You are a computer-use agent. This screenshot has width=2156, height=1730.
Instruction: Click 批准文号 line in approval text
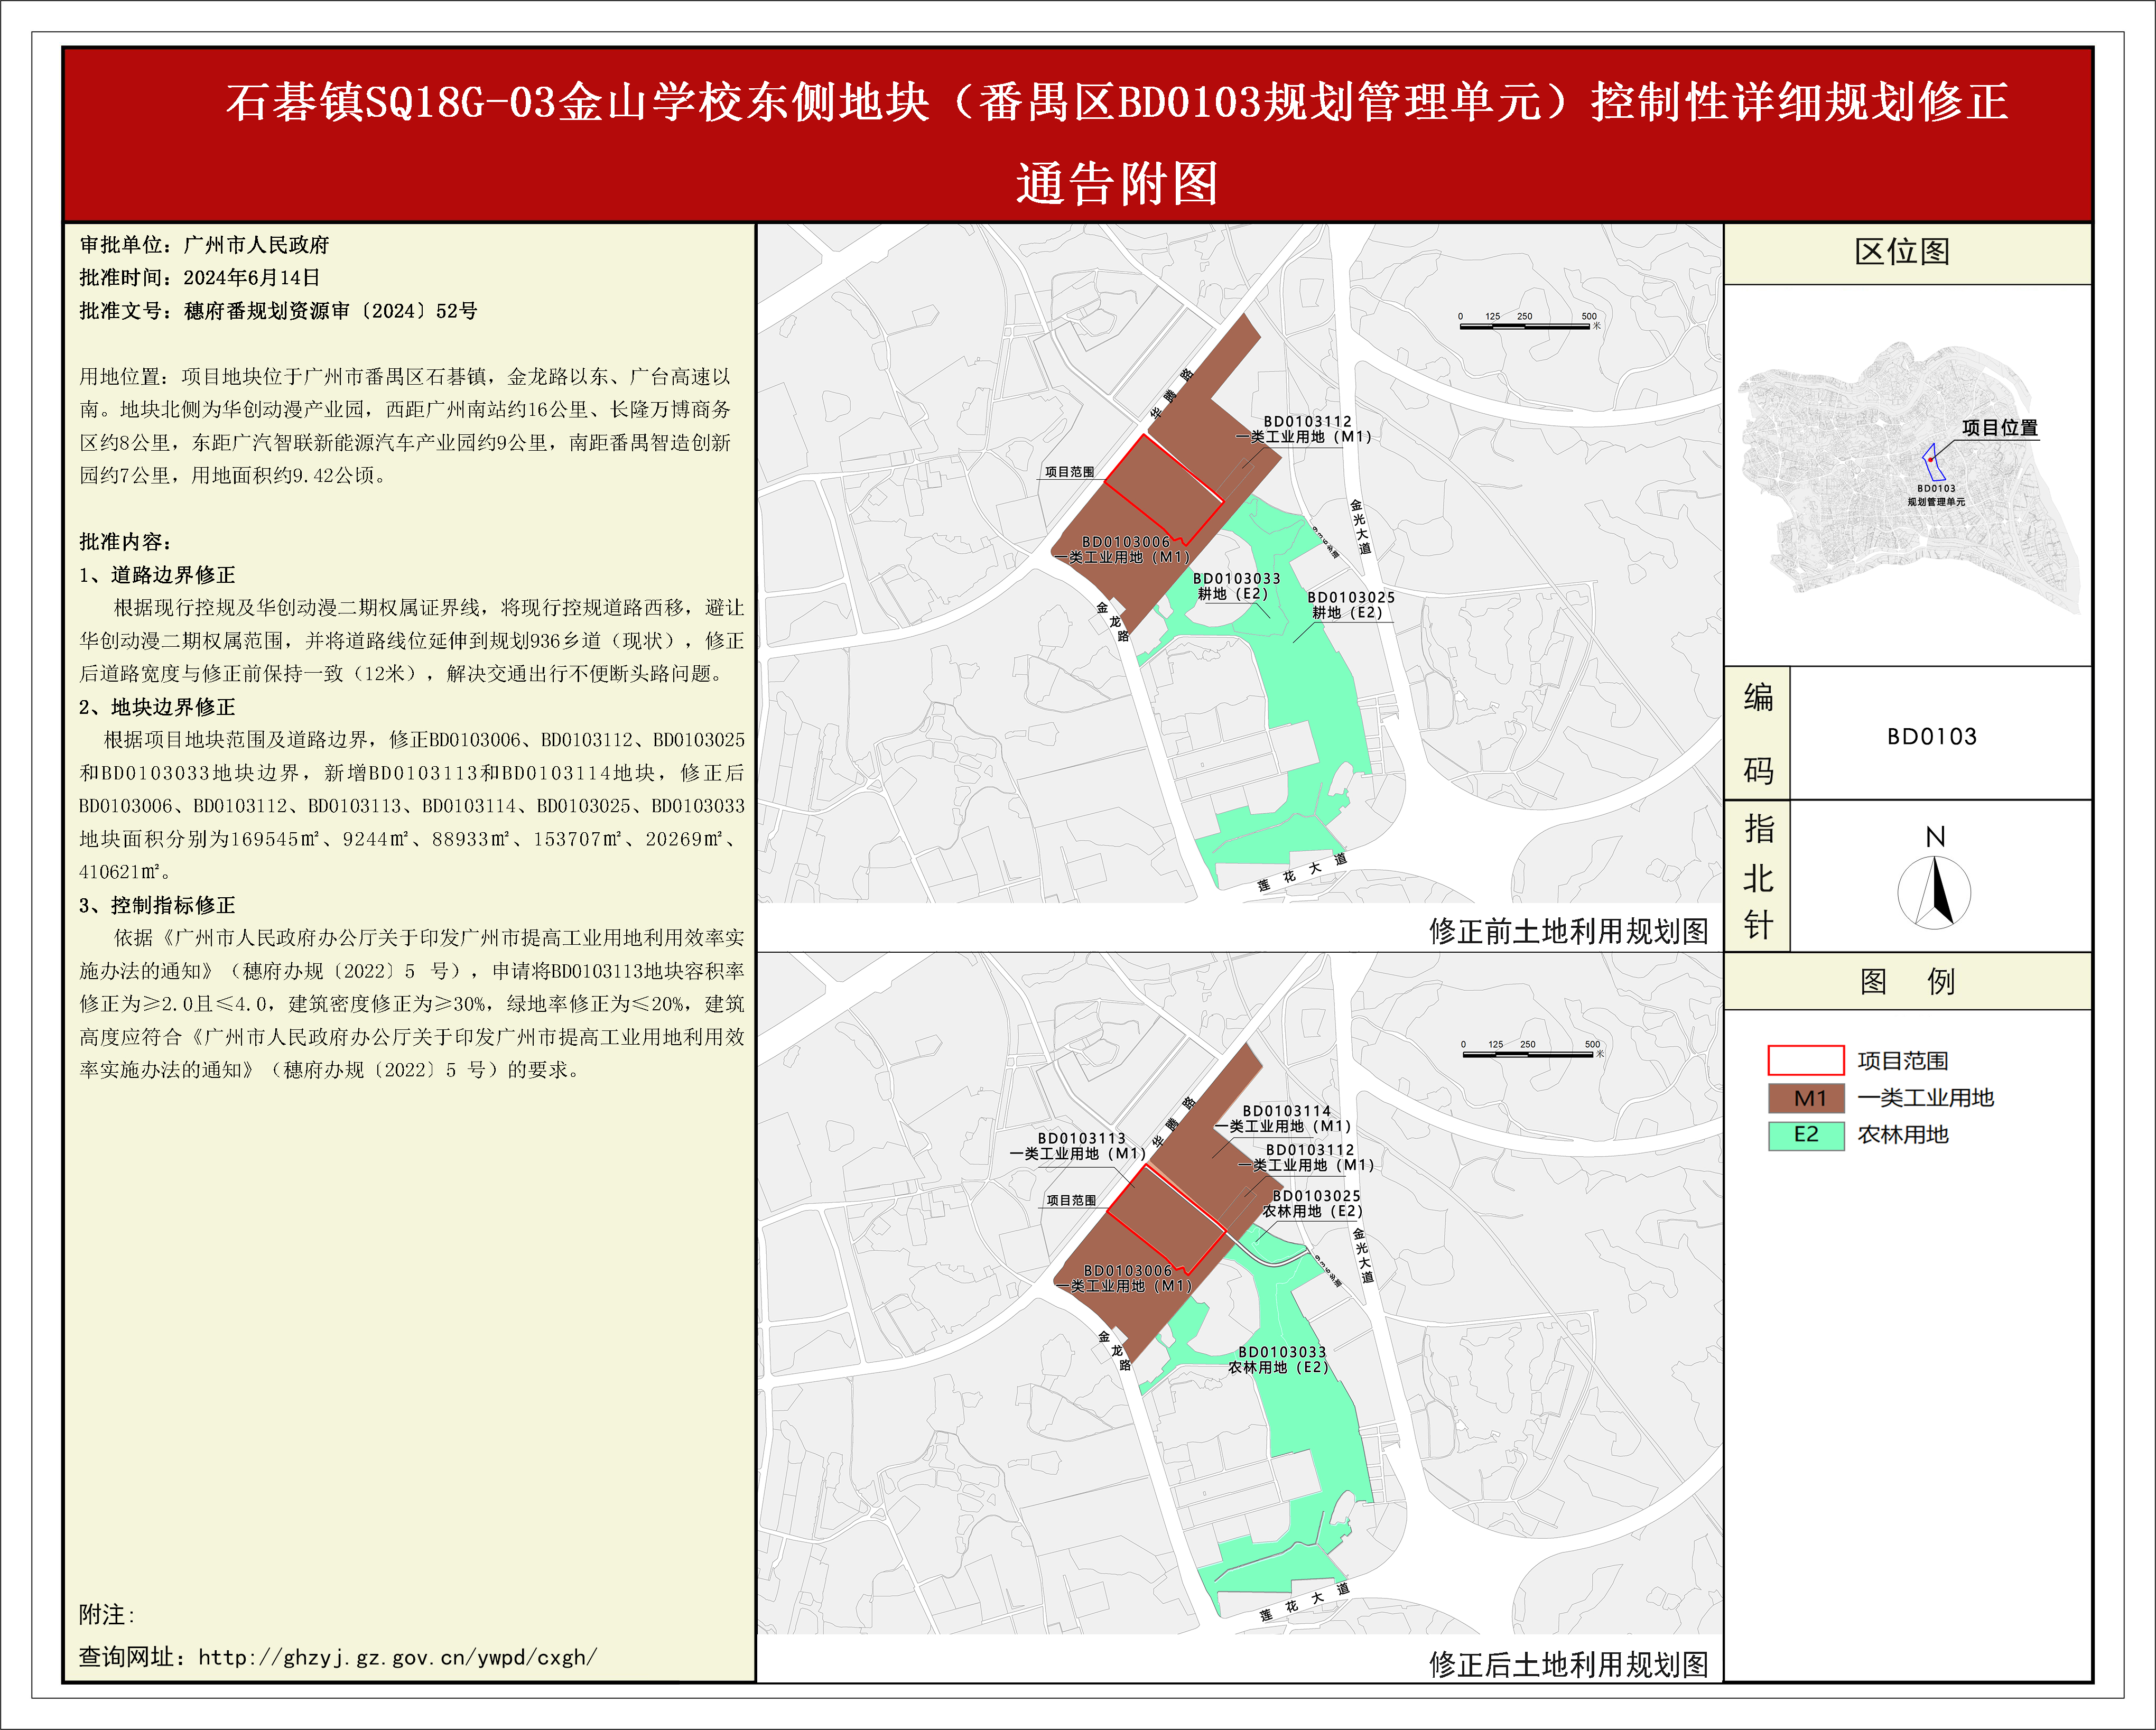tap(278, 311)
